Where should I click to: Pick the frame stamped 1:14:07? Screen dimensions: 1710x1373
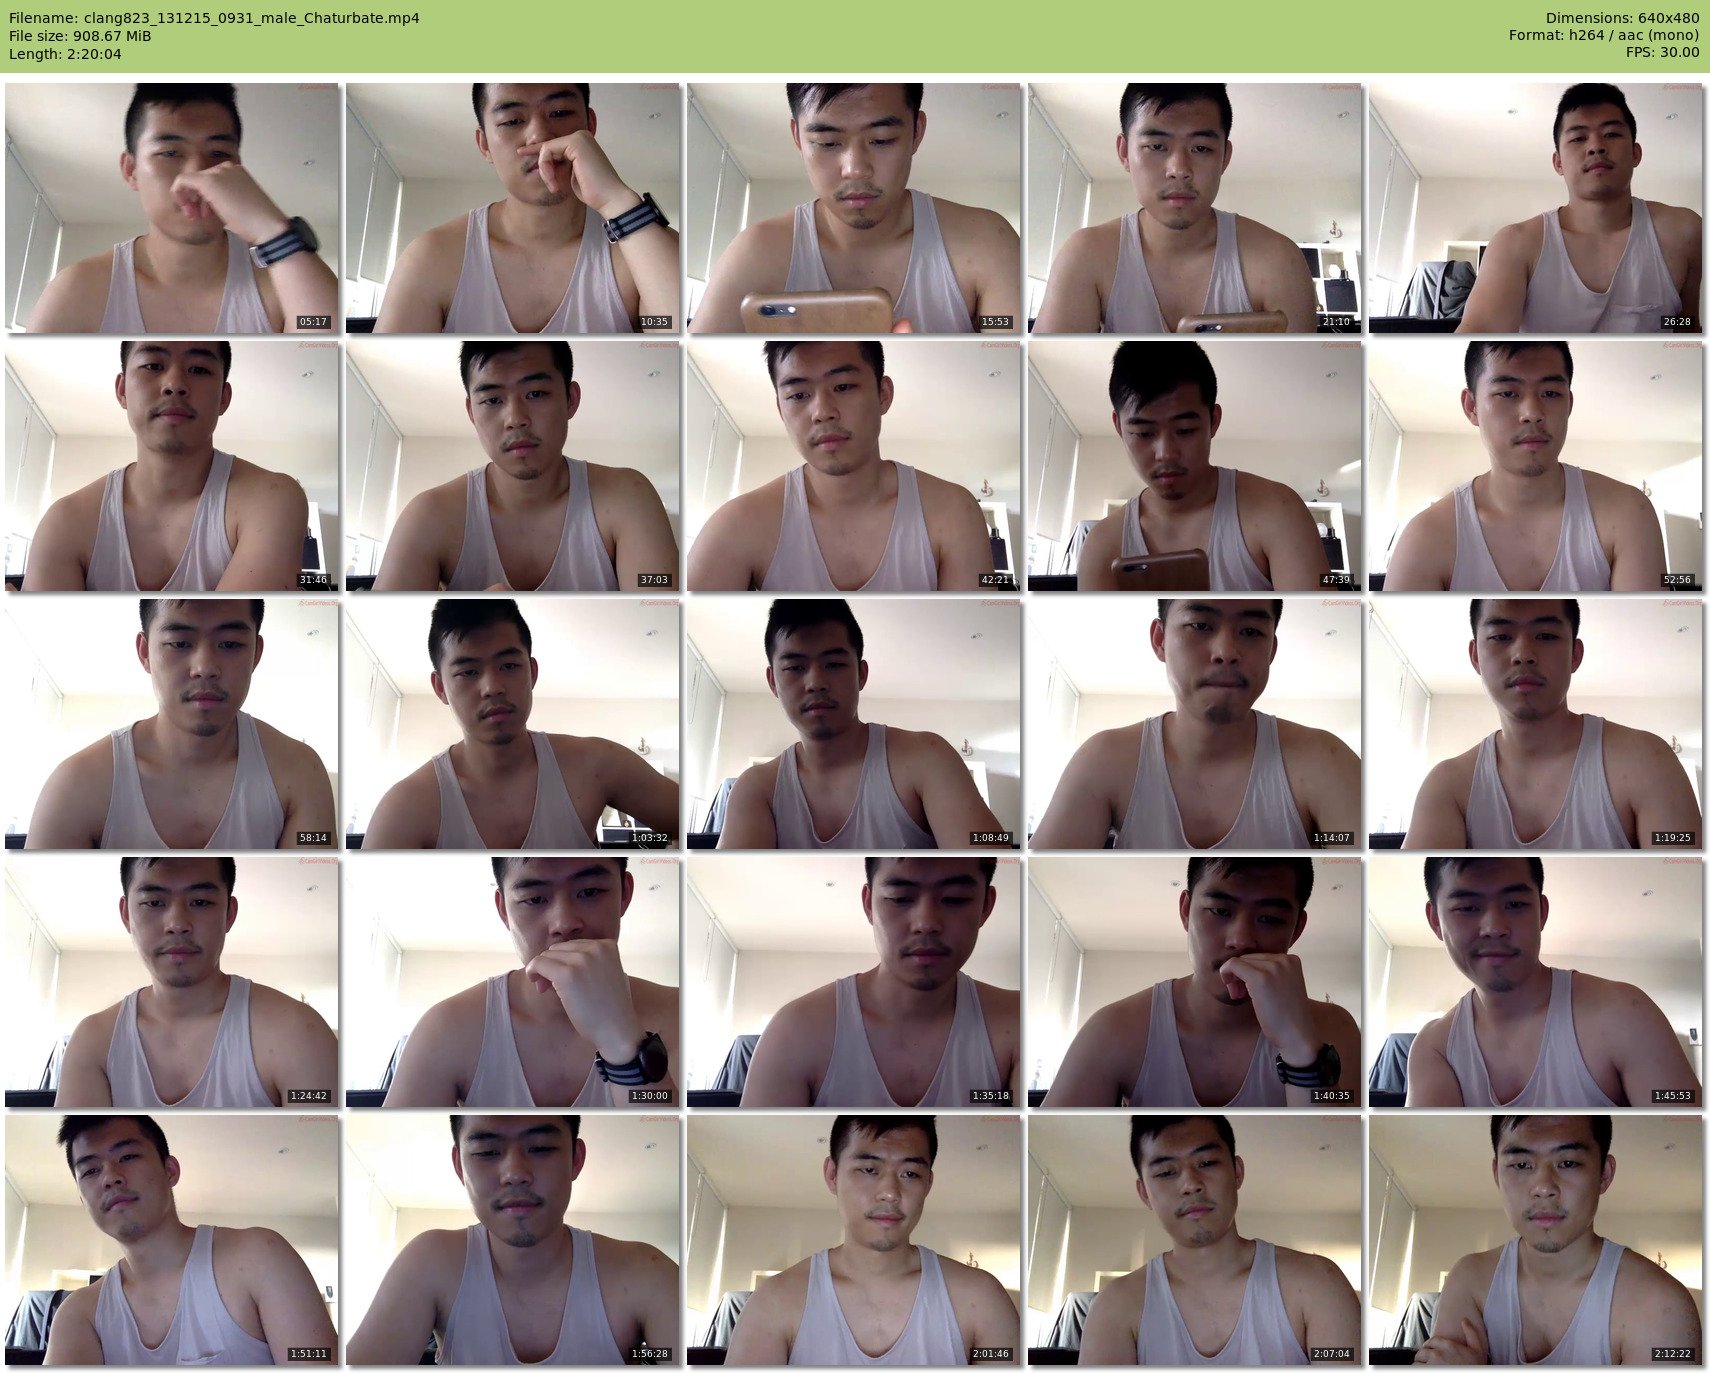1194,724
